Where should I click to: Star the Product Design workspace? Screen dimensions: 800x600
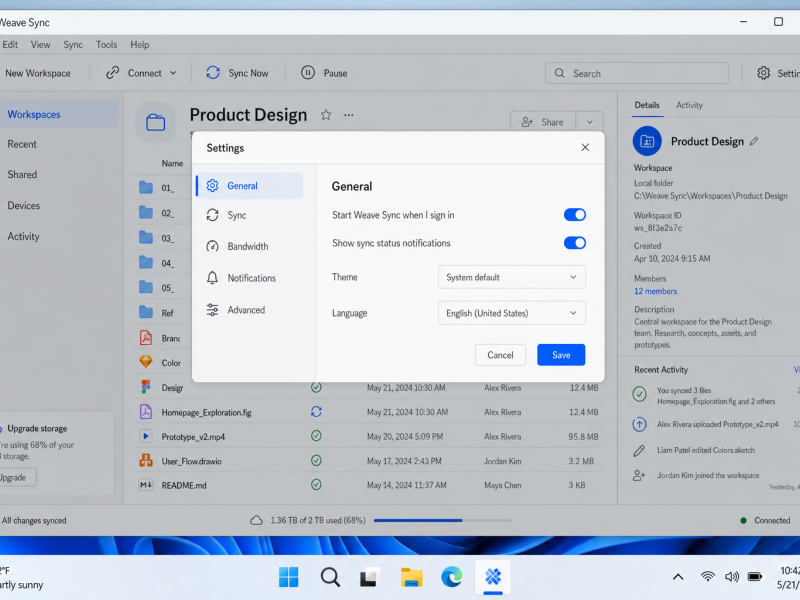tap(326, 115)
